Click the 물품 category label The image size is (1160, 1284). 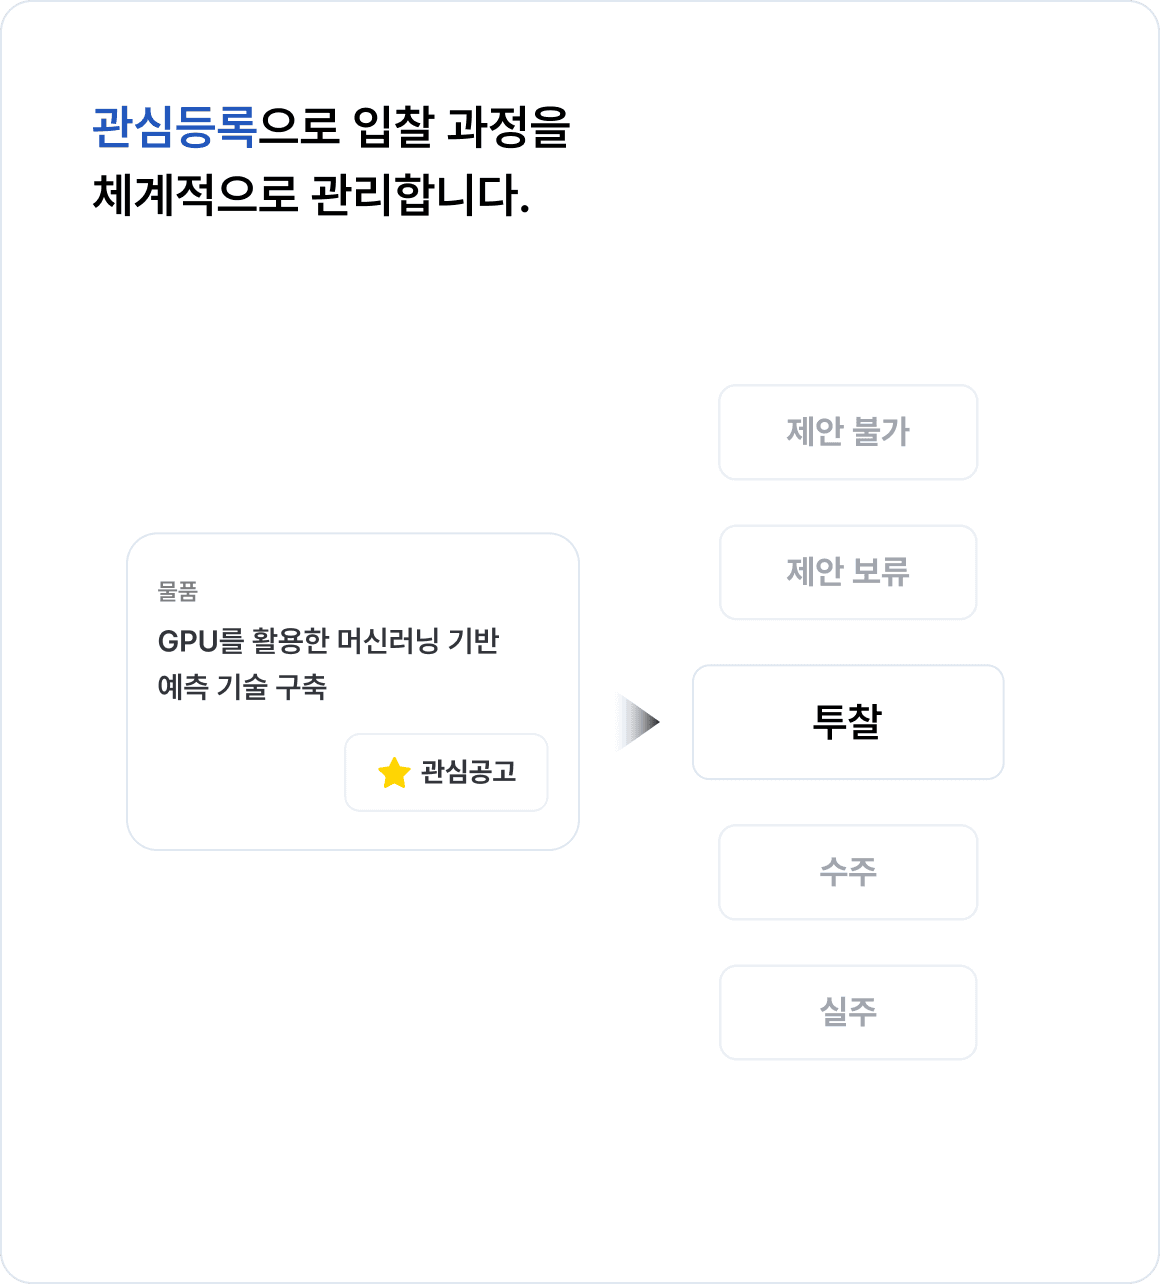[x=178, y=592]
